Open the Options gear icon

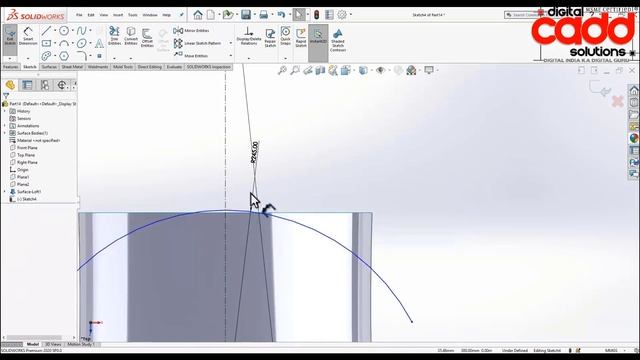click(x=342, y=15)
